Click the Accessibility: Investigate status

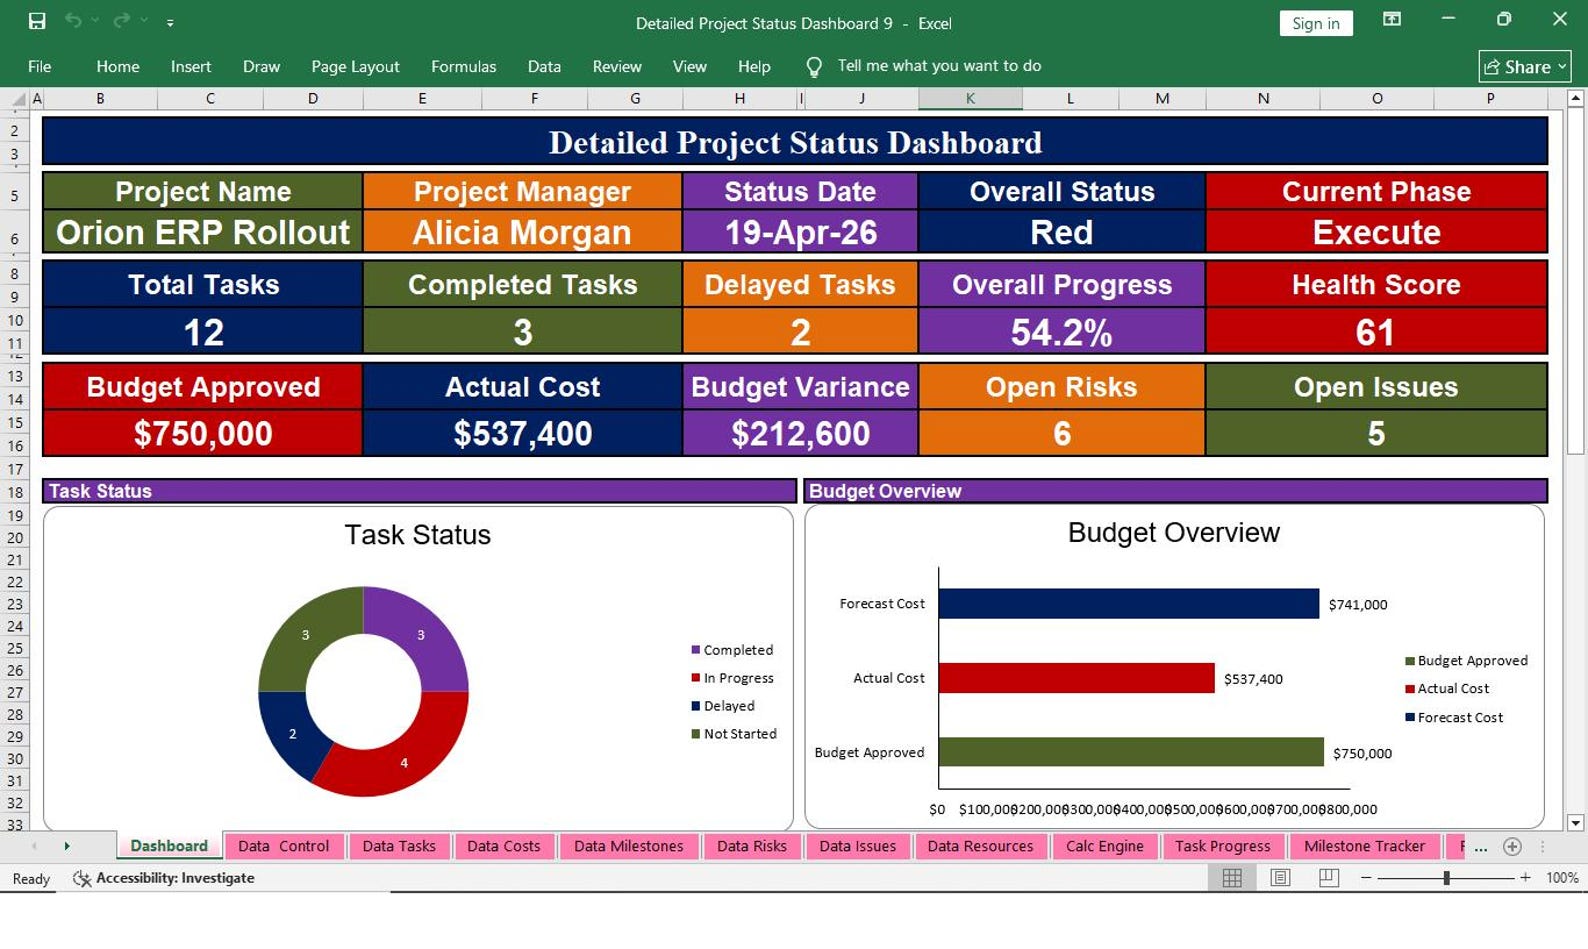[164, 878]
